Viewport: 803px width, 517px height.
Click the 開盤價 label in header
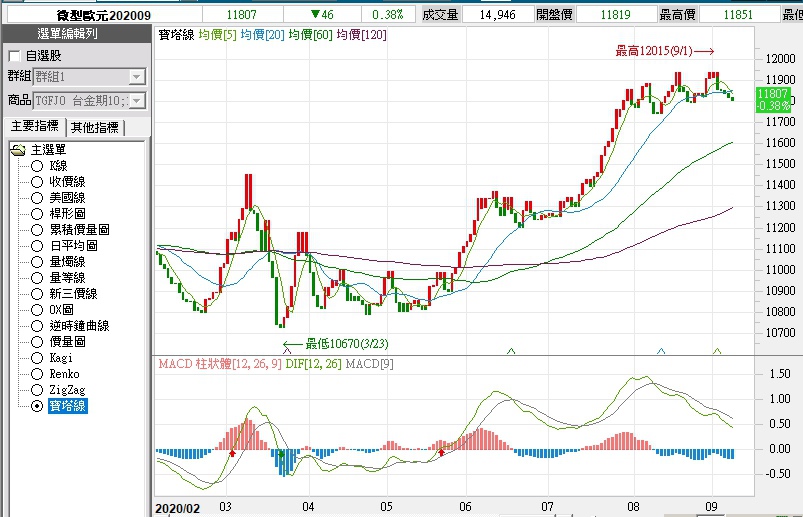[x=555, y=14]
